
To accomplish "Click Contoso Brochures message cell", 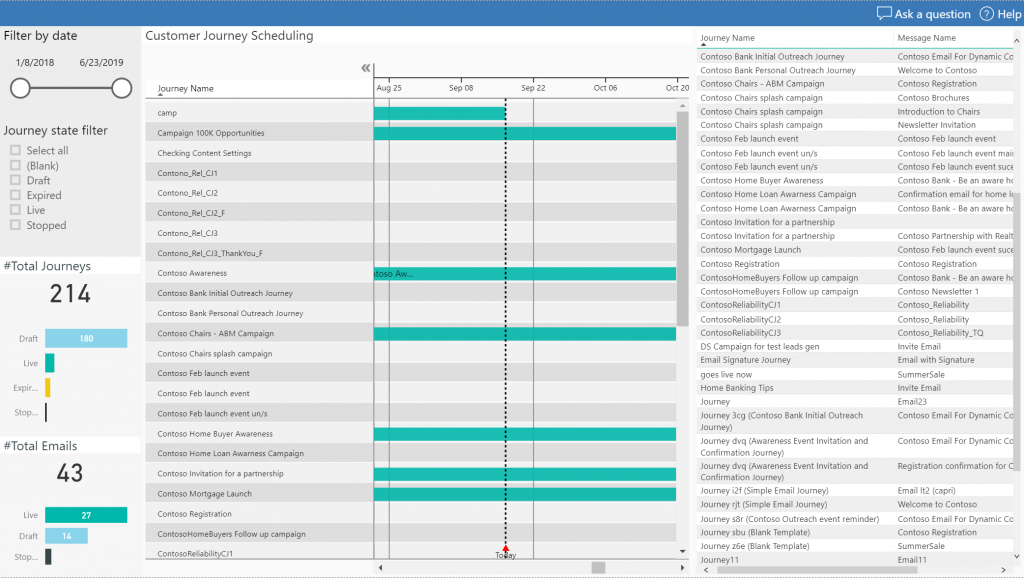I will point(933,98).
